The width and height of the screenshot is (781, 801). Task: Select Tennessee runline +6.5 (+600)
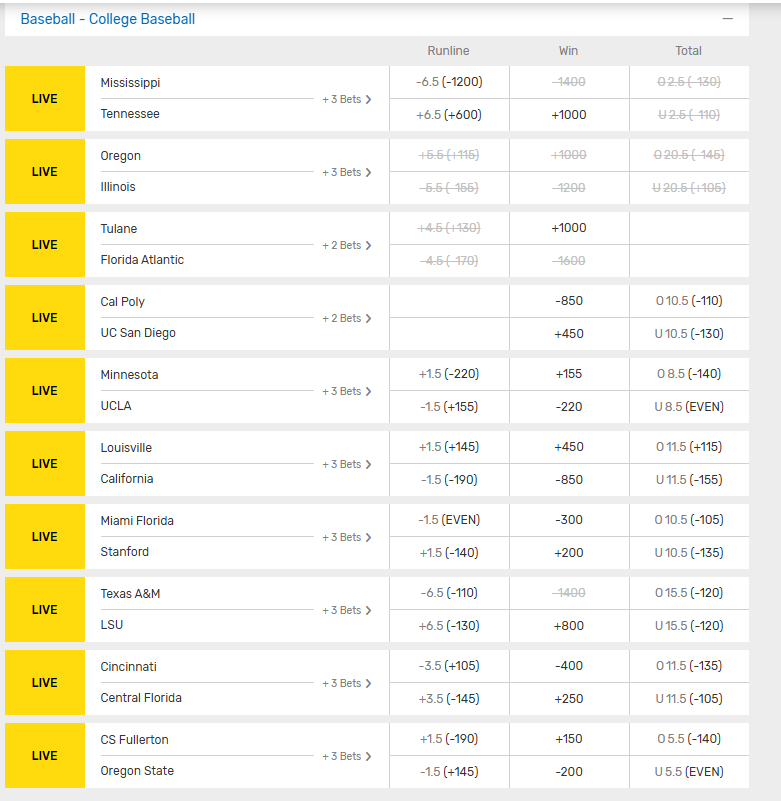tap(449, 115)
